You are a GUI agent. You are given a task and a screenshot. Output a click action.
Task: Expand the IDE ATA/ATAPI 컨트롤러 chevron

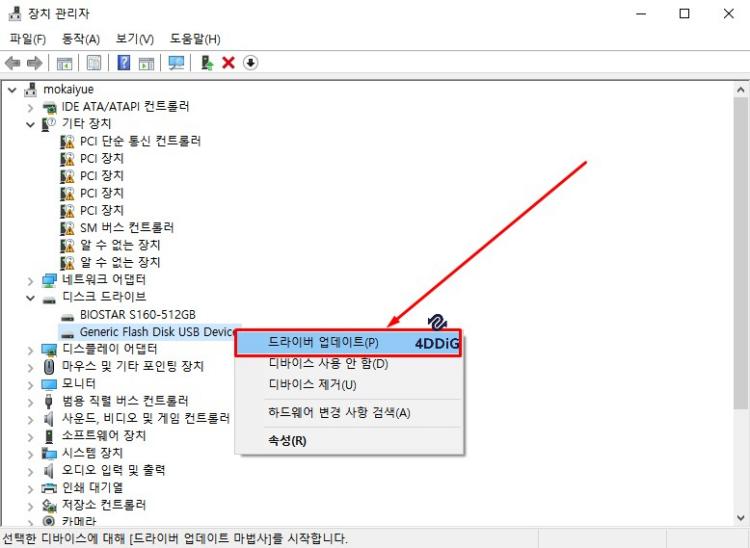click(30, 107)
